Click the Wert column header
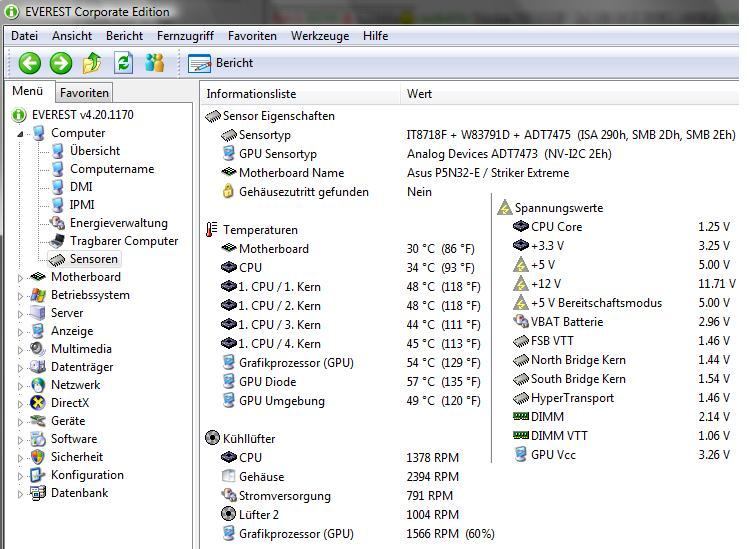Viewport: 749px width, 549px height. [x=570, y=94]
